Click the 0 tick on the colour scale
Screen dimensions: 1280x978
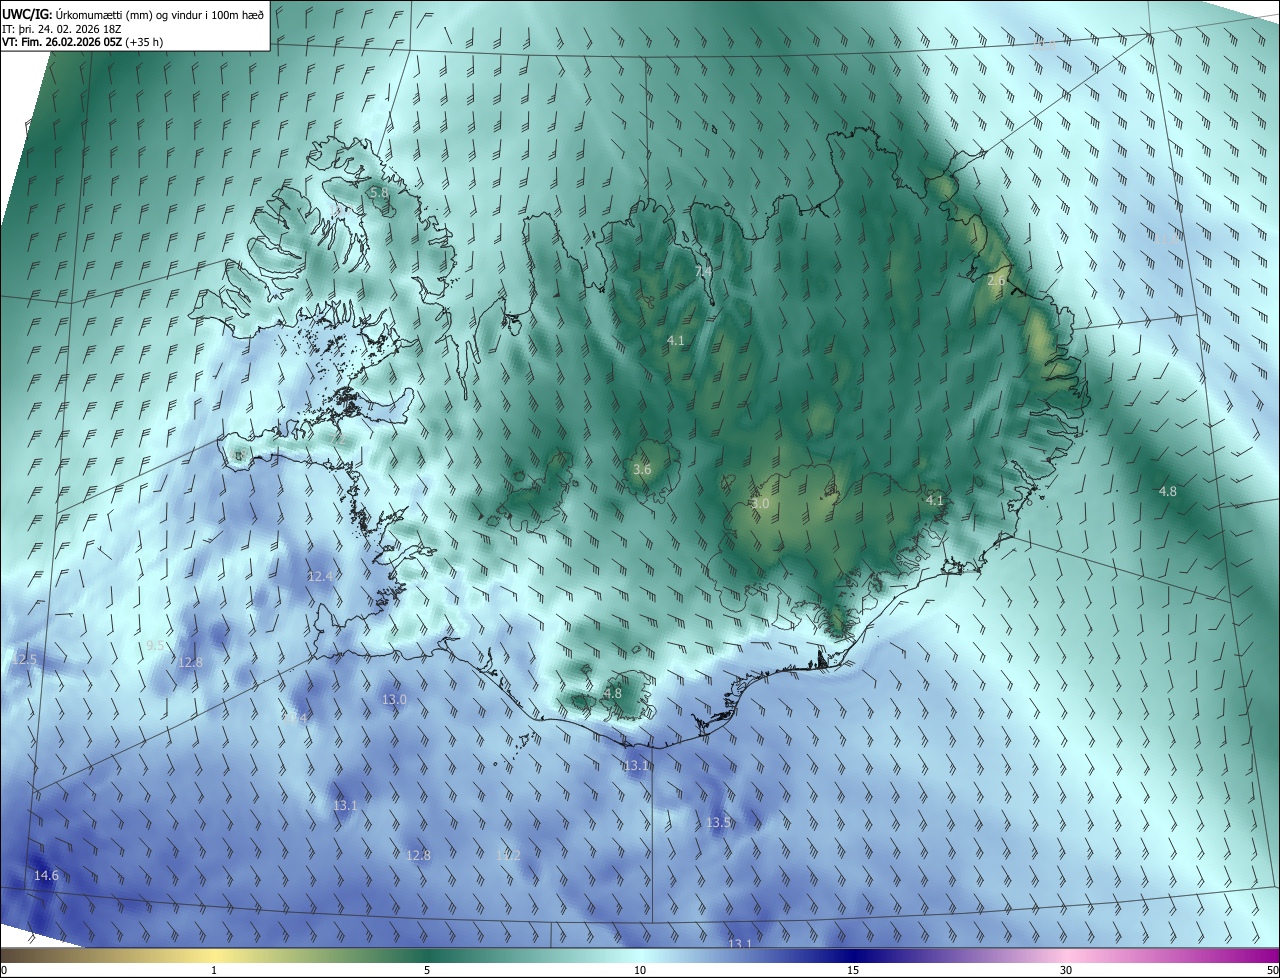pyautogui.click(x=4, y=970)
